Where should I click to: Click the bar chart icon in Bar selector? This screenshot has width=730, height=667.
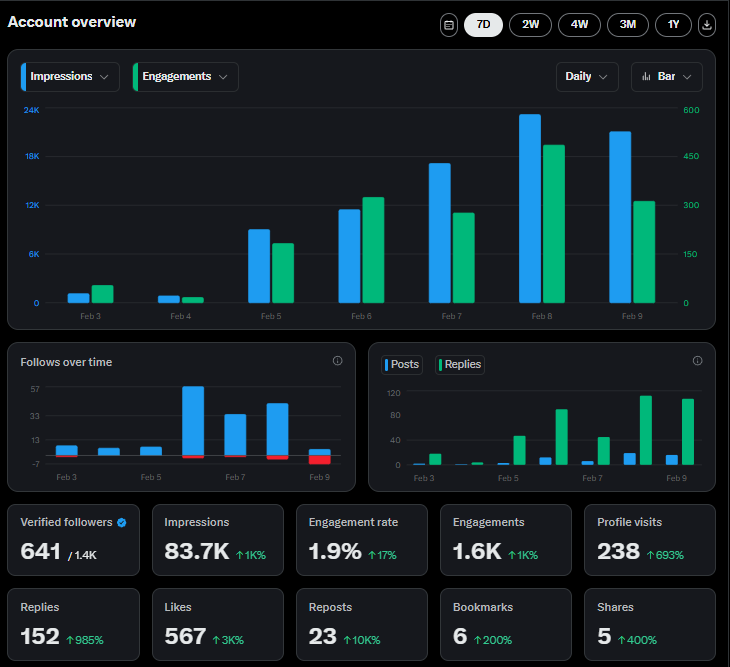tap(646, 76)
